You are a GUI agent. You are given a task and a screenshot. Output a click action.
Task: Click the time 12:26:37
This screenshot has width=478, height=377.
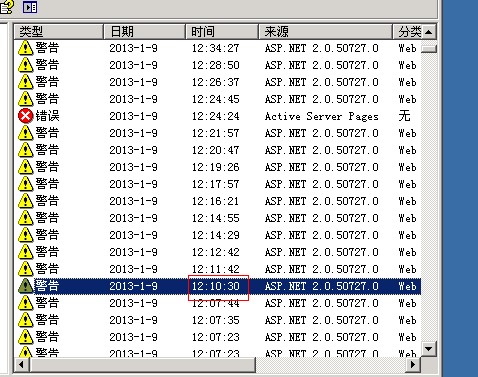(216, 82)
